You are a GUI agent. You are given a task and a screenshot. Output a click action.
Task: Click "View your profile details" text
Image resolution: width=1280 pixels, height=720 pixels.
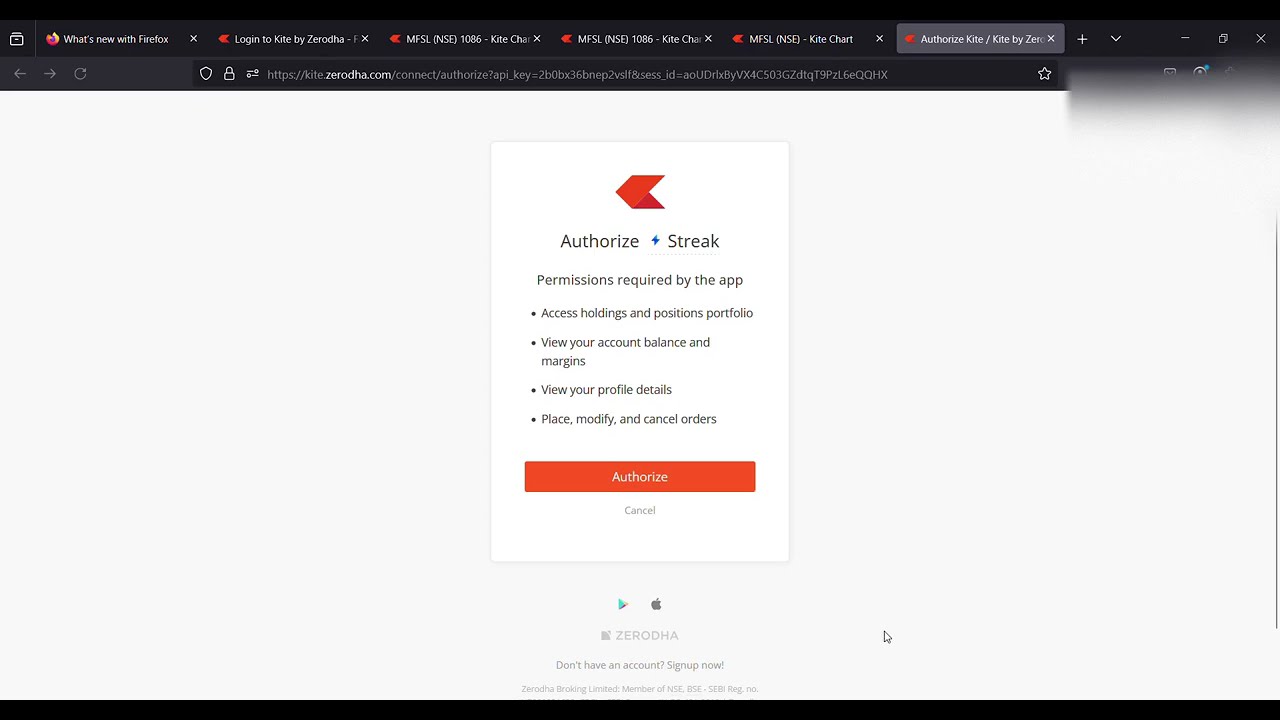pos(606,390)
